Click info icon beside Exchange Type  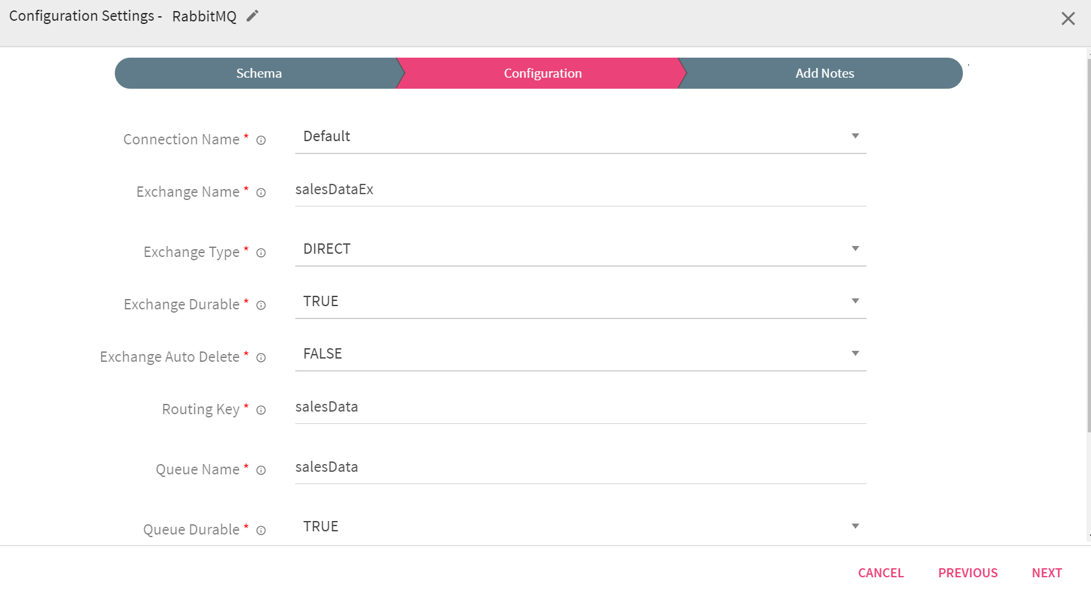click(x=261, y=253)
